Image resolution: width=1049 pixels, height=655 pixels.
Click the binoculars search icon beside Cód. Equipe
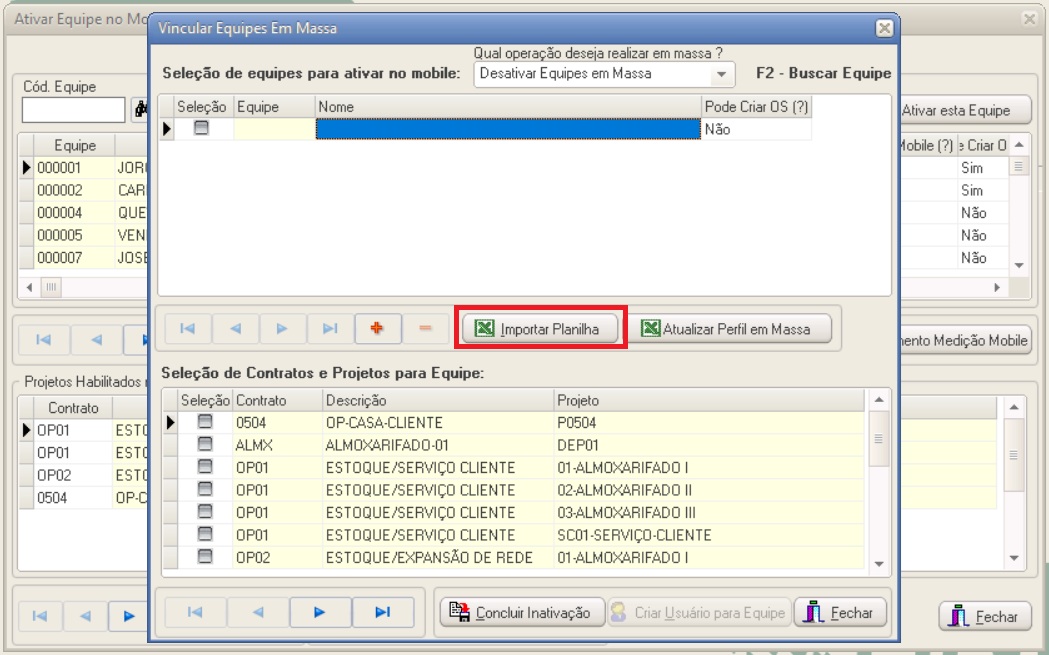point(140,110)
